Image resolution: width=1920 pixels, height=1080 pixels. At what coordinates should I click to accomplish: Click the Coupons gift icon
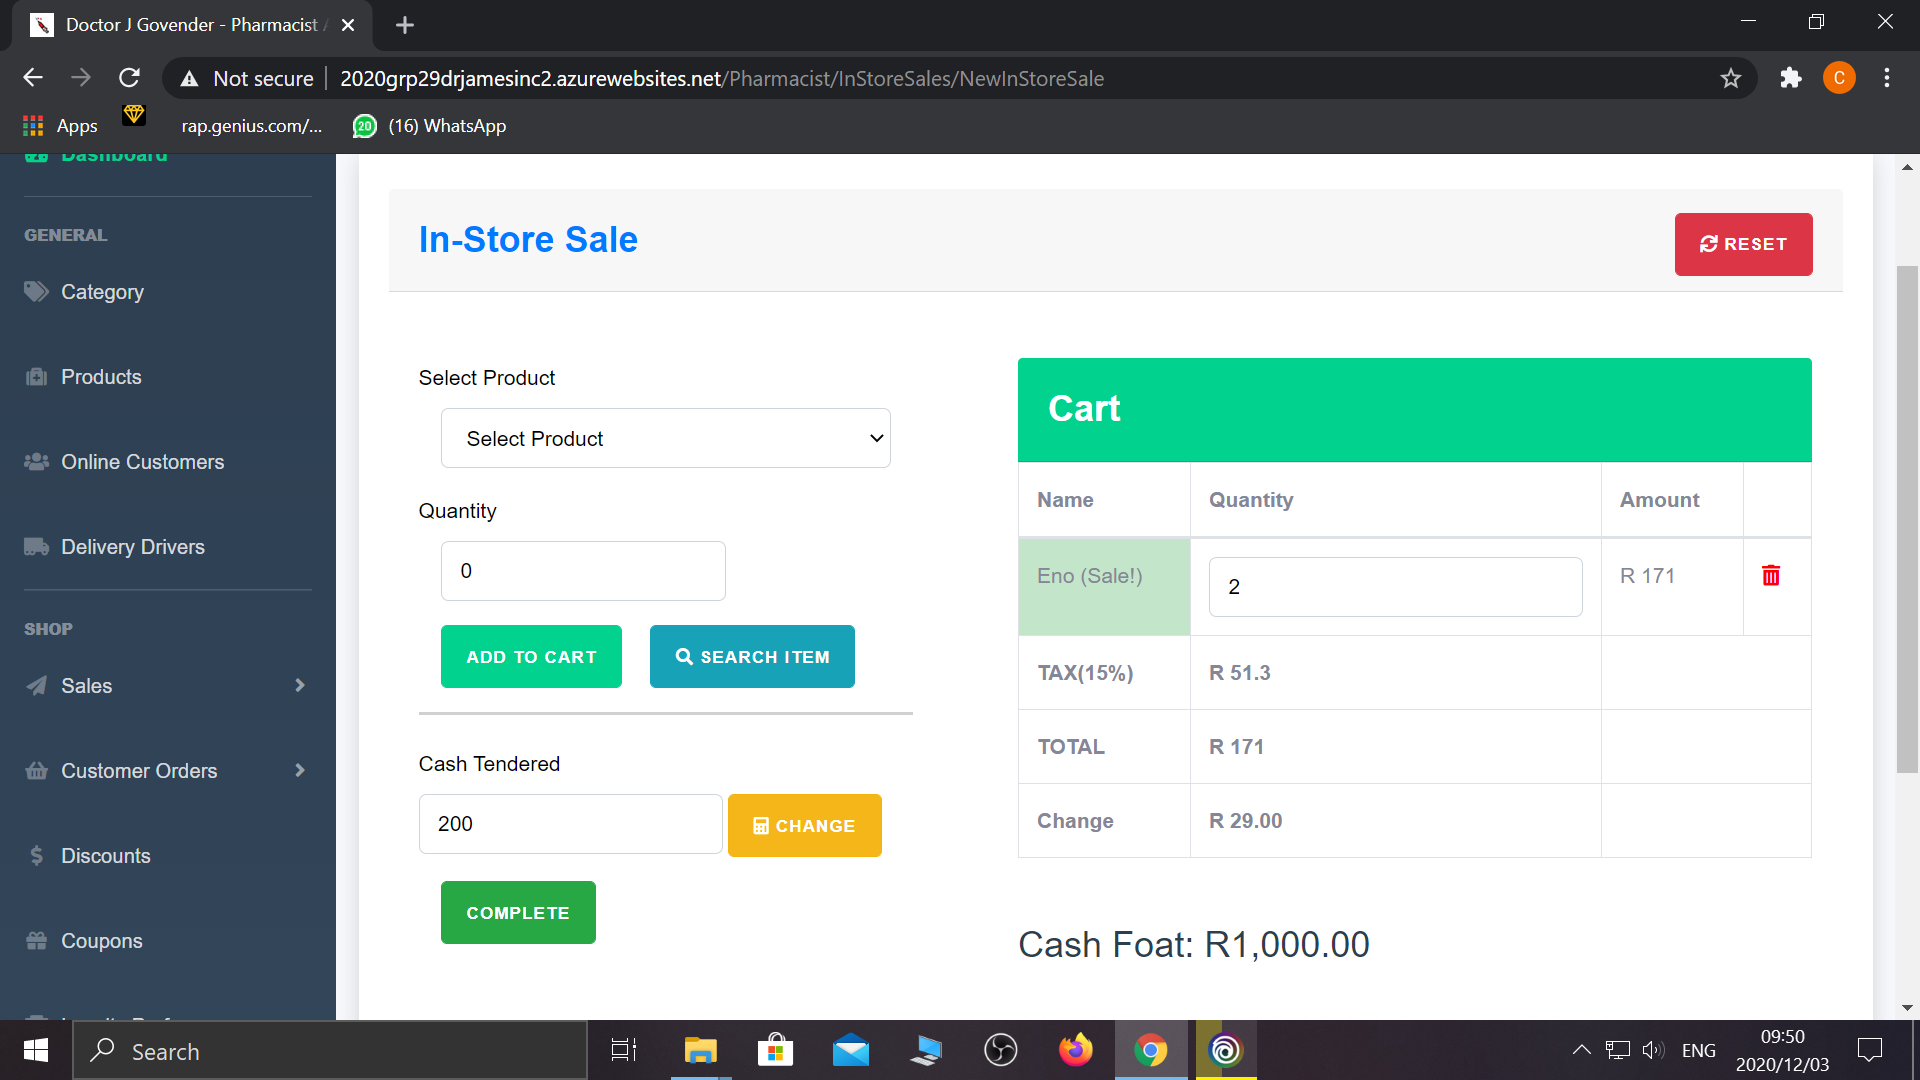pos(37,941)
